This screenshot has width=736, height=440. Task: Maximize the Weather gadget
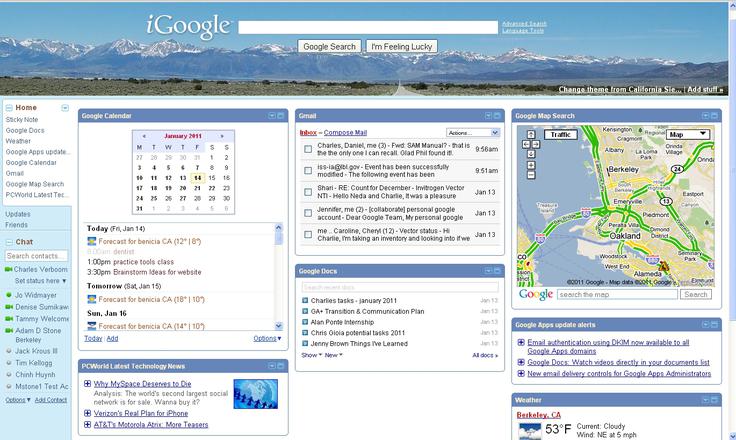tap(714, 400)
